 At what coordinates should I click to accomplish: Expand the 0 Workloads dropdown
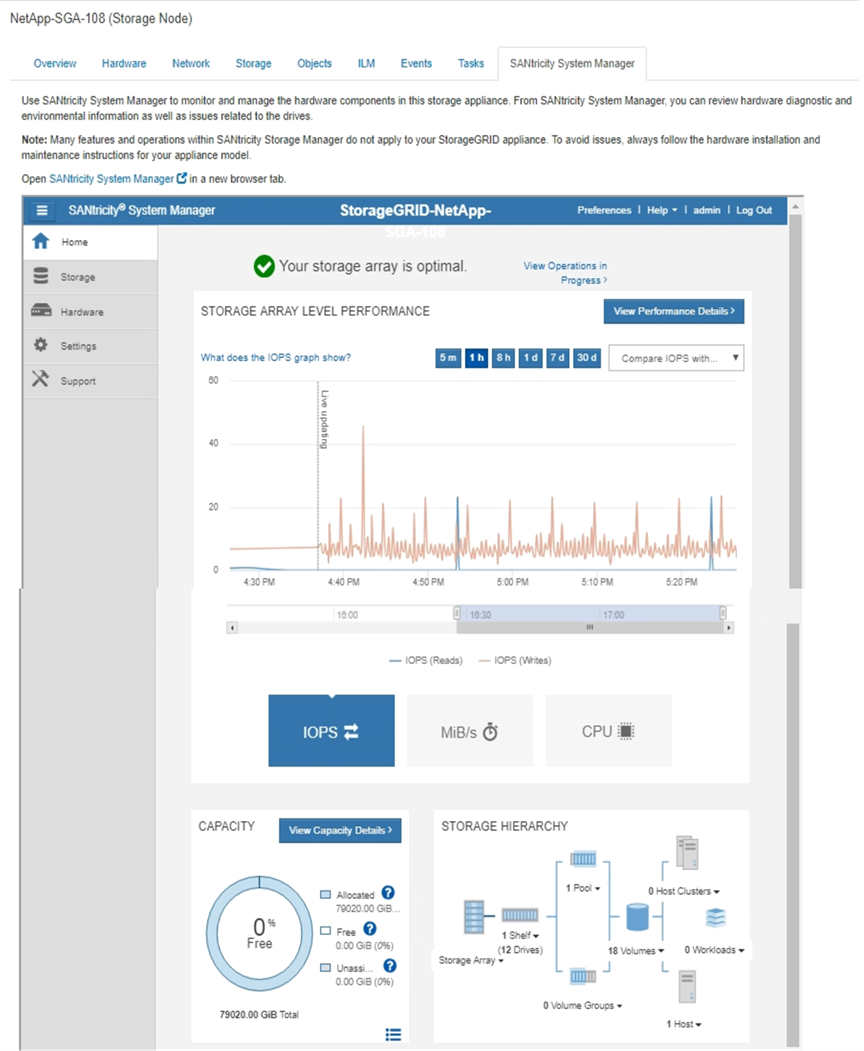(714, 950)
